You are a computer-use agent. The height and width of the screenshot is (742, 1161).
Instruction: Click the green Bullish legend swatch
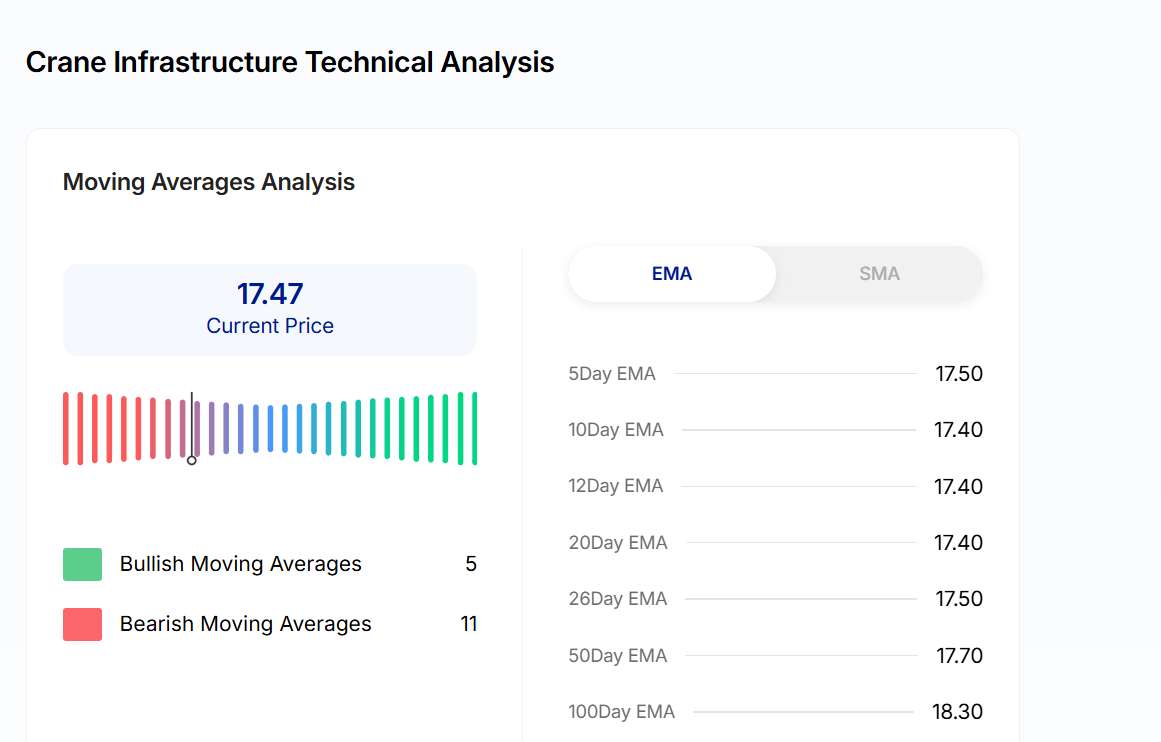(x=82, y=564)
